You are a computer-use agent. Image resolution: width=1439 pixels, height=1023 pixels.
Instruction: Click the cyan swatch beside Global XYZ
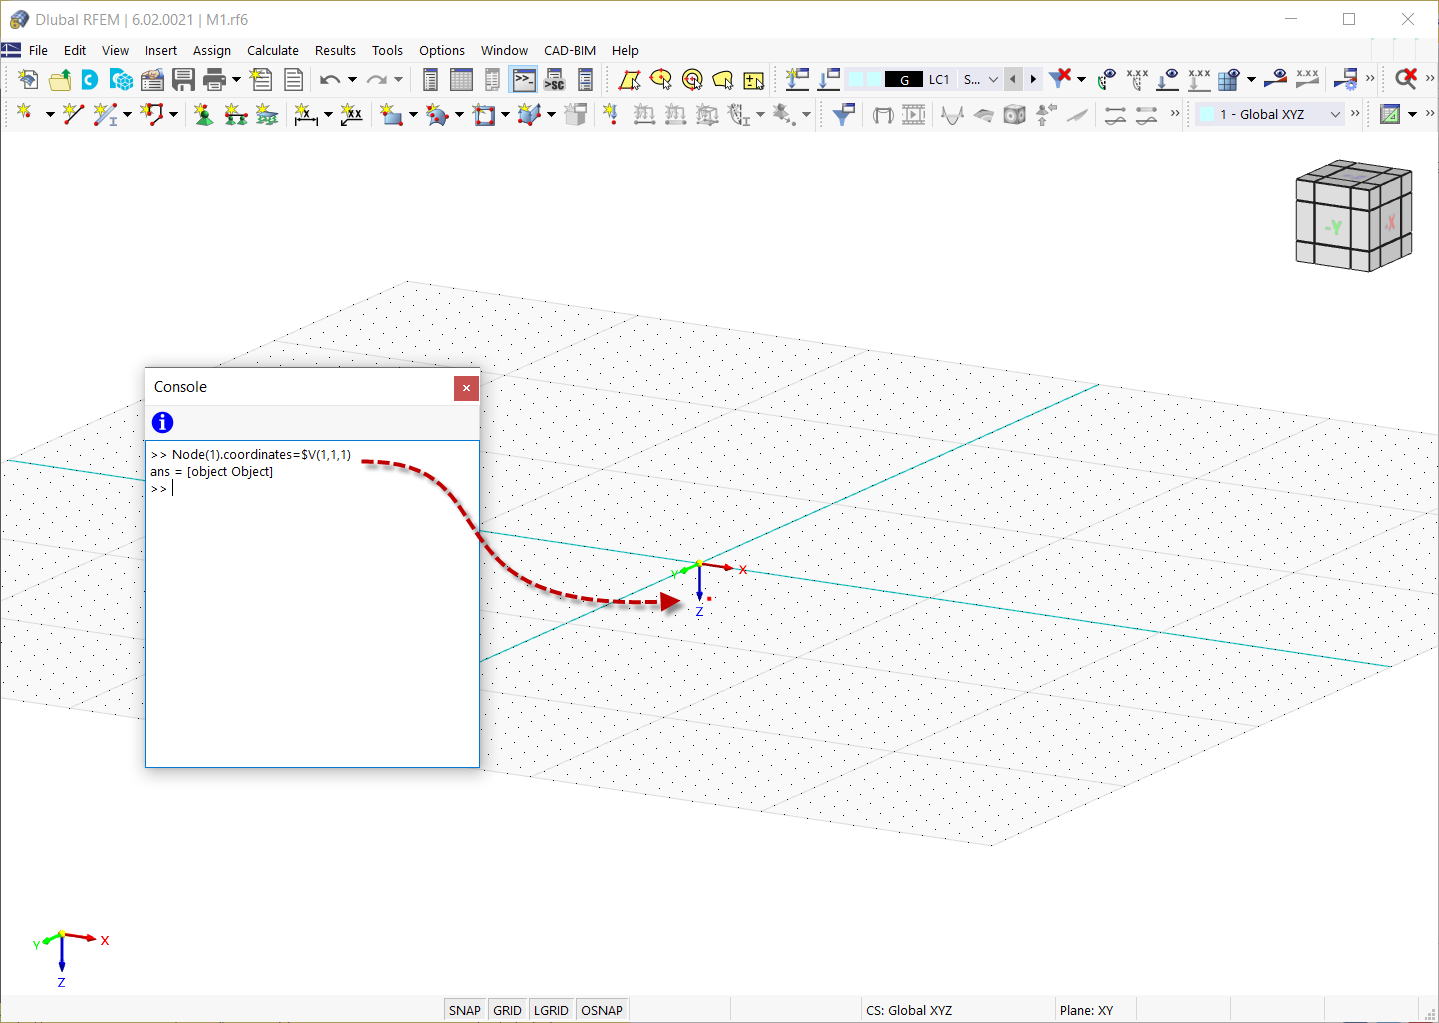tap(1207, 114)
